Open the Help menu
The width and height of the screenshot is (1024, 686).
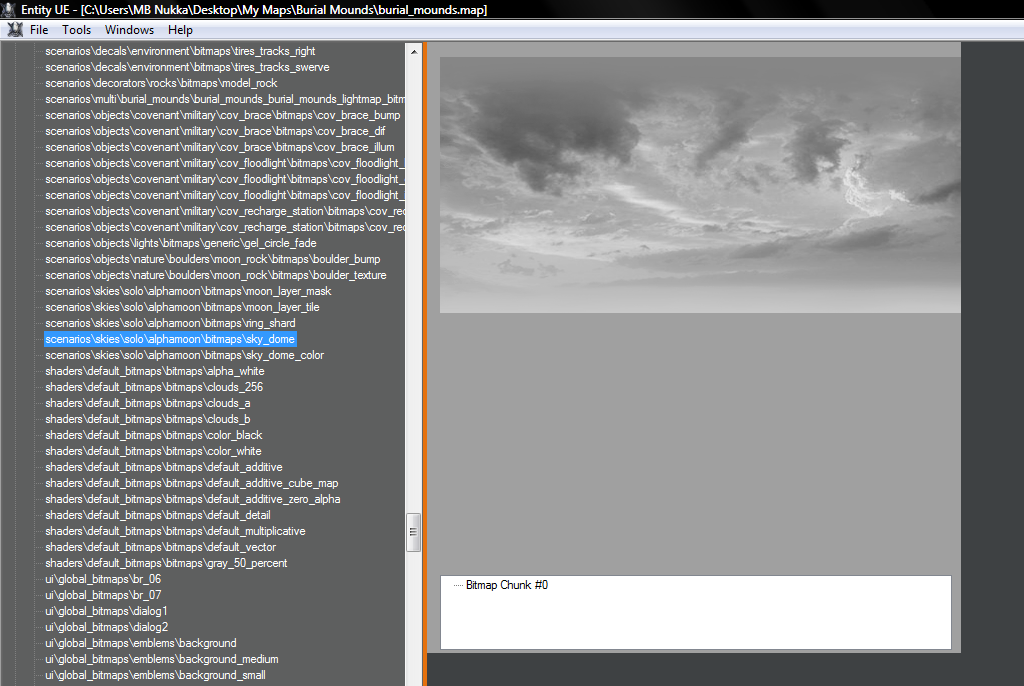[181, 30]
